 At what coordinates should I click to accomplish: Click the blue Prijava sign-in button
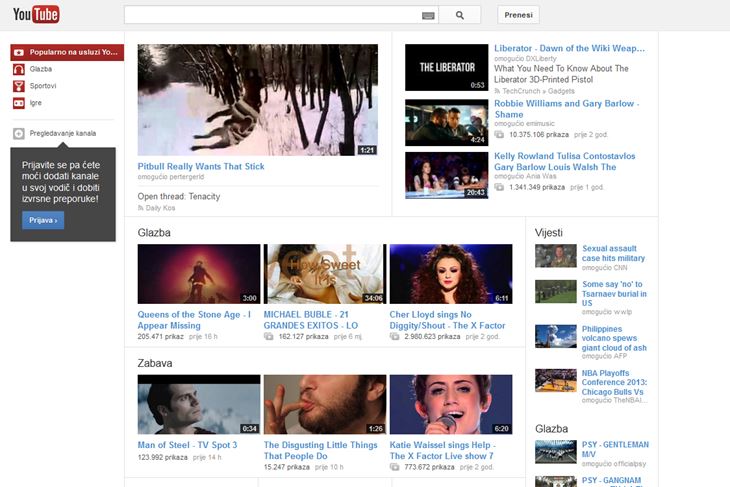(x=43, y=220)
